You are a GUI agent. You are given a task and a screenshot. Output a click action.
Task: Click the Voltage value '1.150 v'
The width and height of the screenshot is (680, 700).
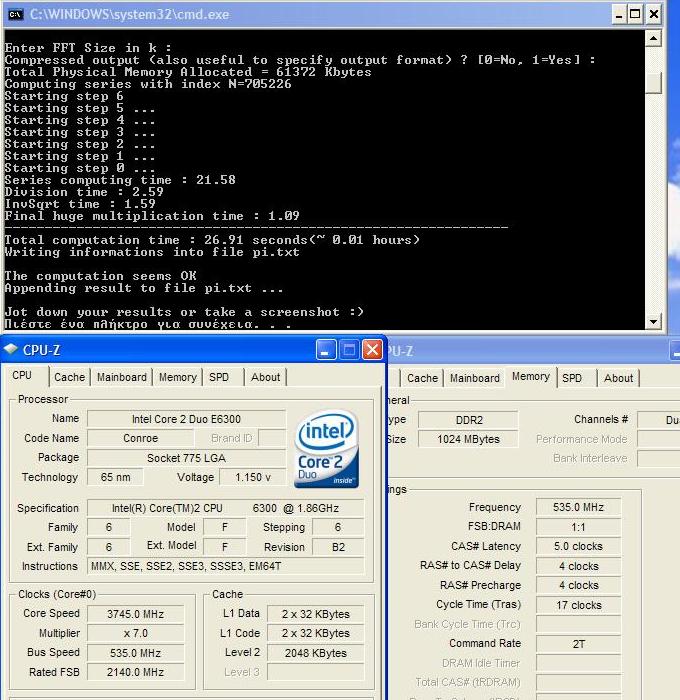pos(253,477)
